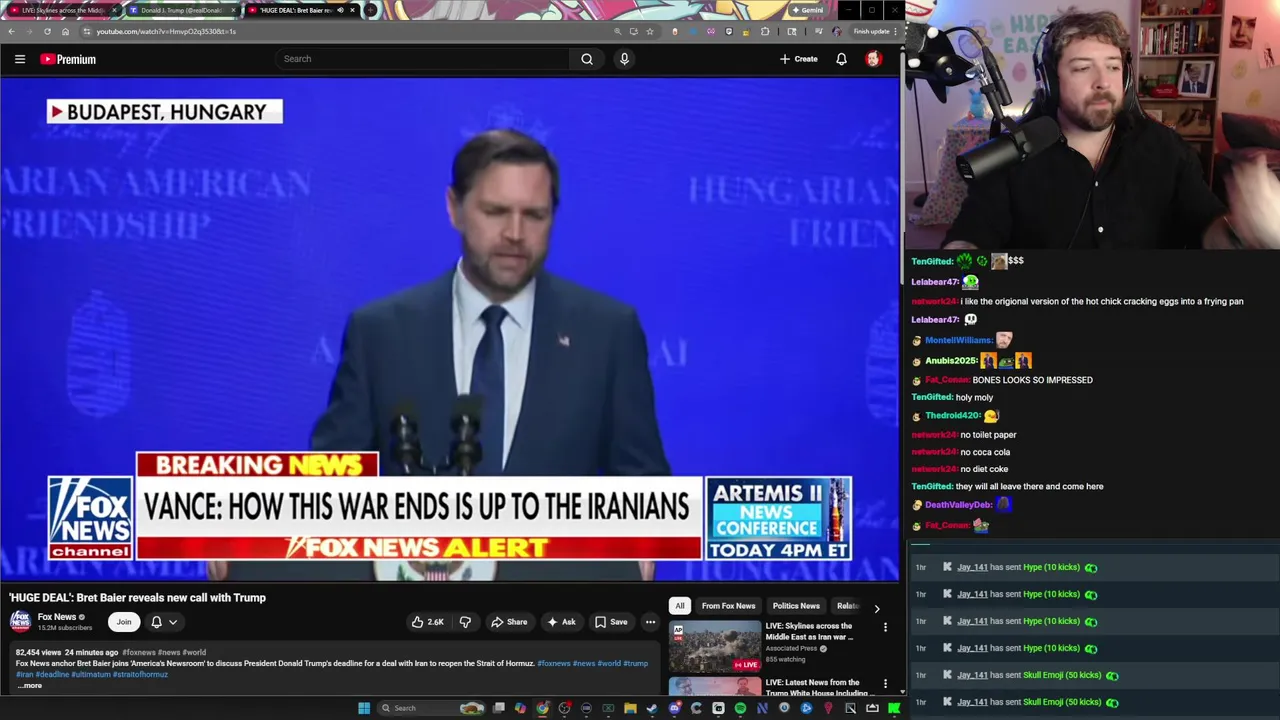Select the All filter chip
1280x720 pixels.
680,606
